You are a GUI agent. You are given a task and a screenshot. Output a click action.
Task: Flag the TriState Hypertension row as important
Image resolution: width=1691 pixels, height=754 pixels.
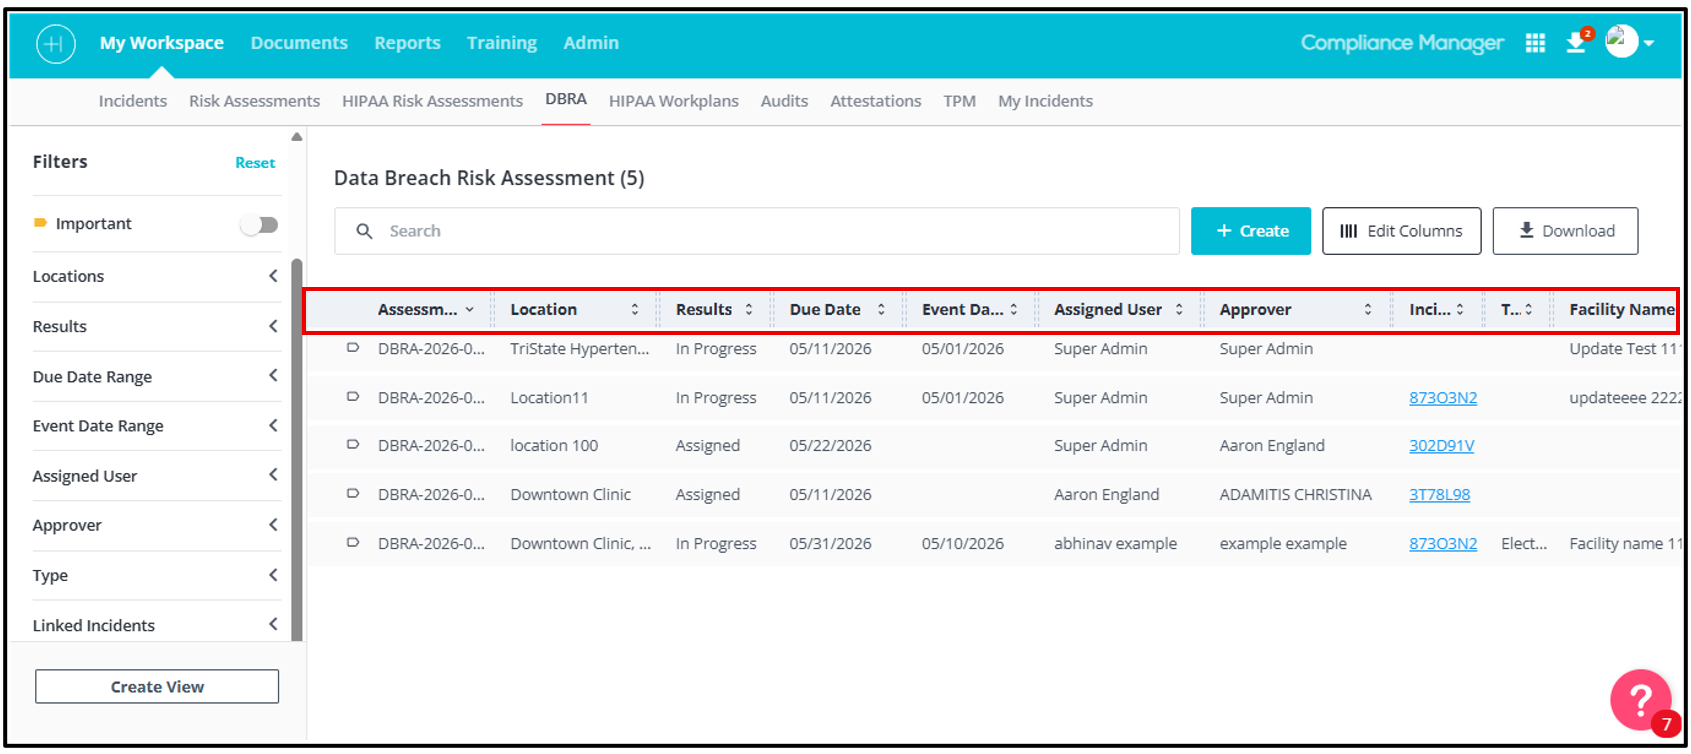pyautogui.click(x=353, y=348)
